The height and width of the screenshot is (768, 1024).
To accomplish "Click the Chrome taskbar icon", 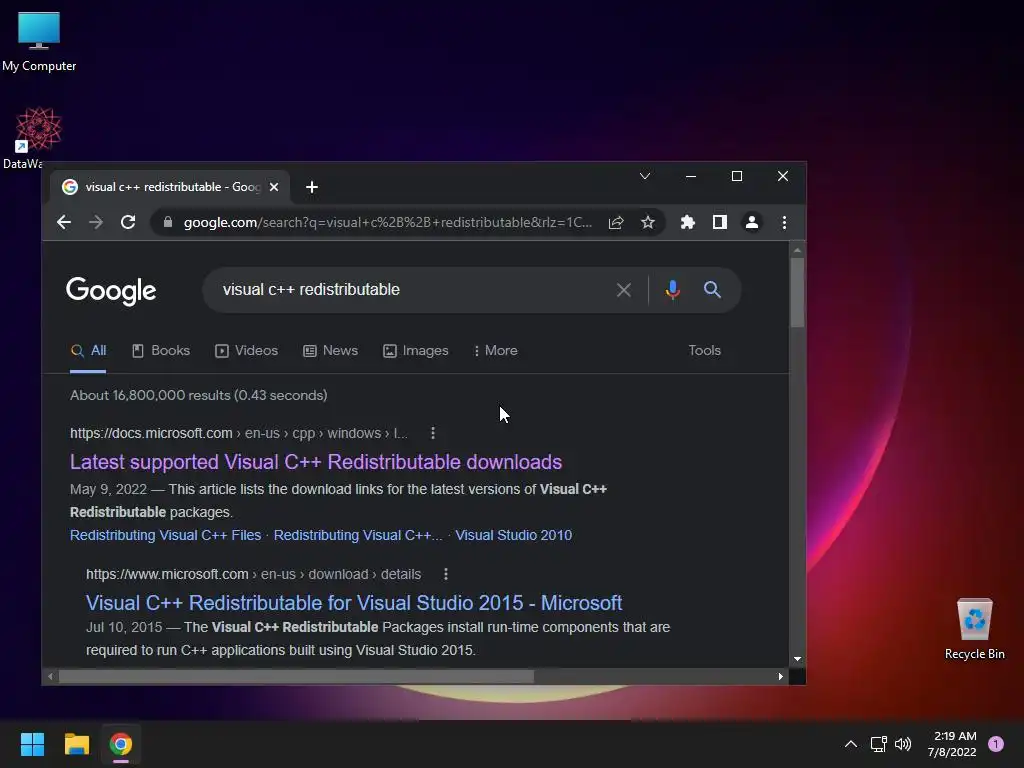I will coord(121,744).
